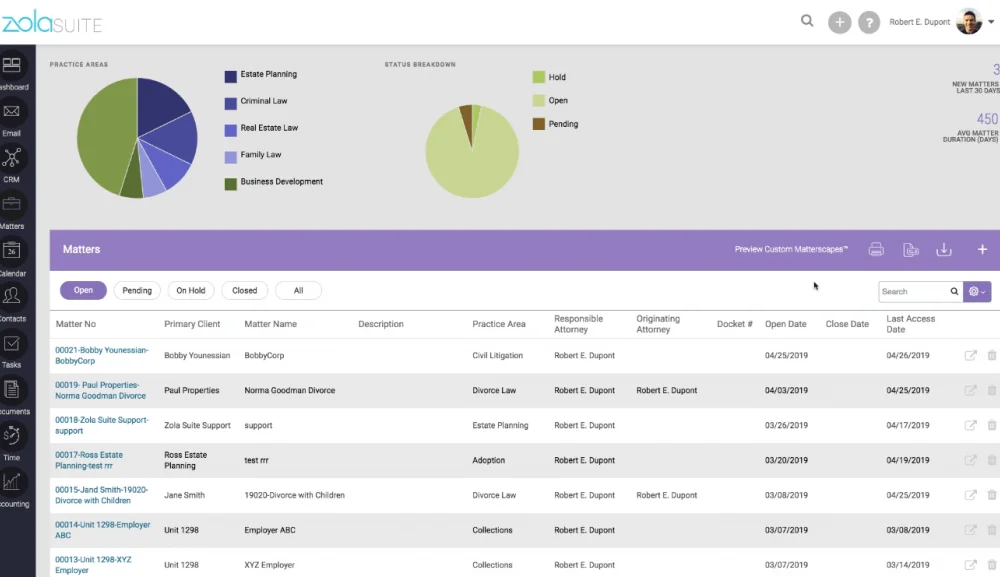
Task: Add new matter with plus icon
Action: [x=982, y=249]
